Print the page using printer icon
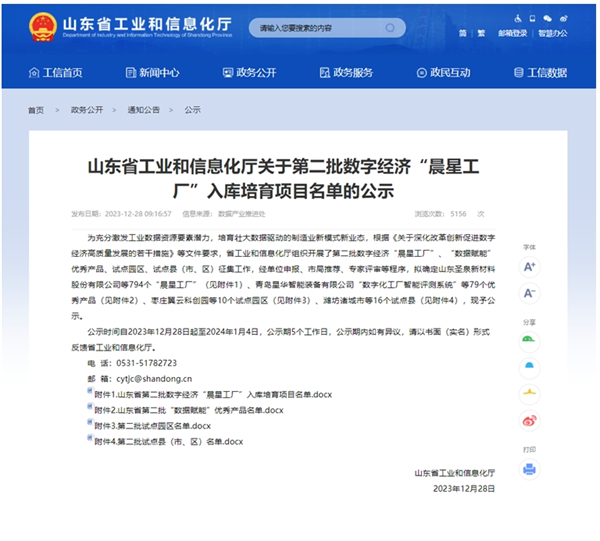The height and width of the screenshot is (541, 600). (x=529, y=468)
